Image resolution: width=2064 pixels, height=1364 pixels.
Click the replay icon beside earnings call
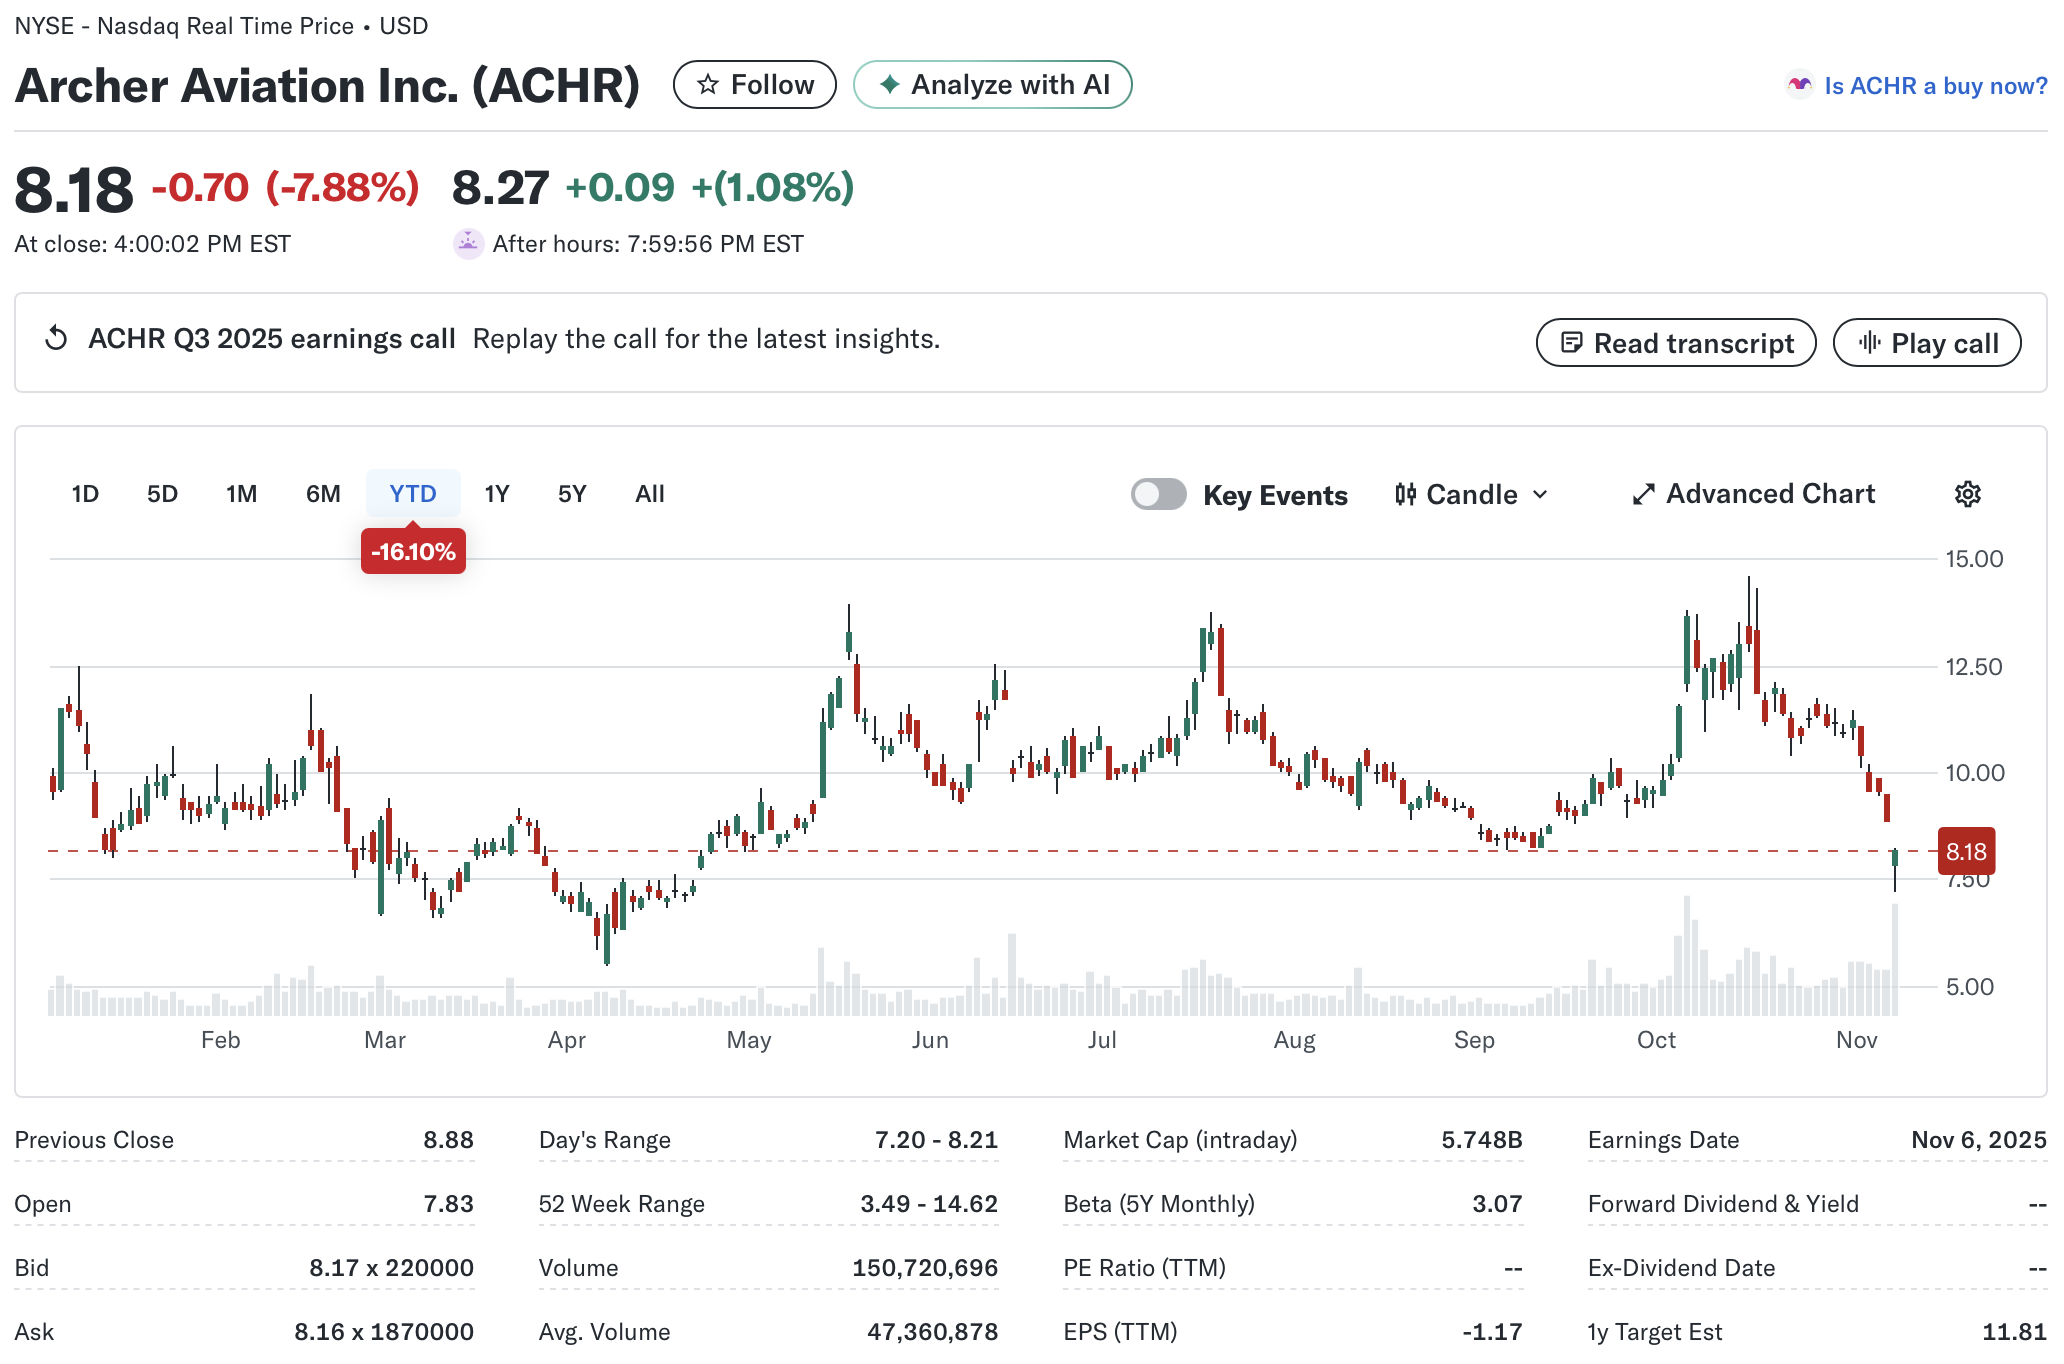[57, 339]
